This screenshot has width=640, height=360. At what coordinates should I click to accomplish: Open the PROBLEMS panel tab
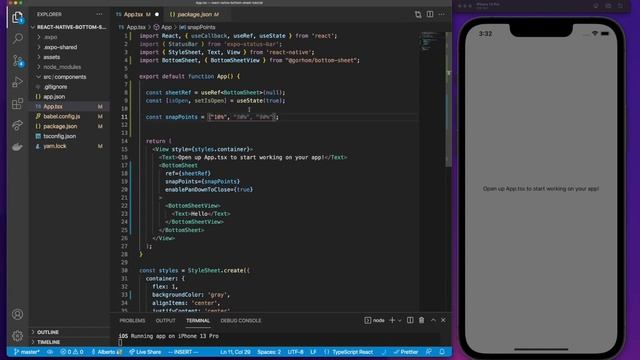(132, 320)
